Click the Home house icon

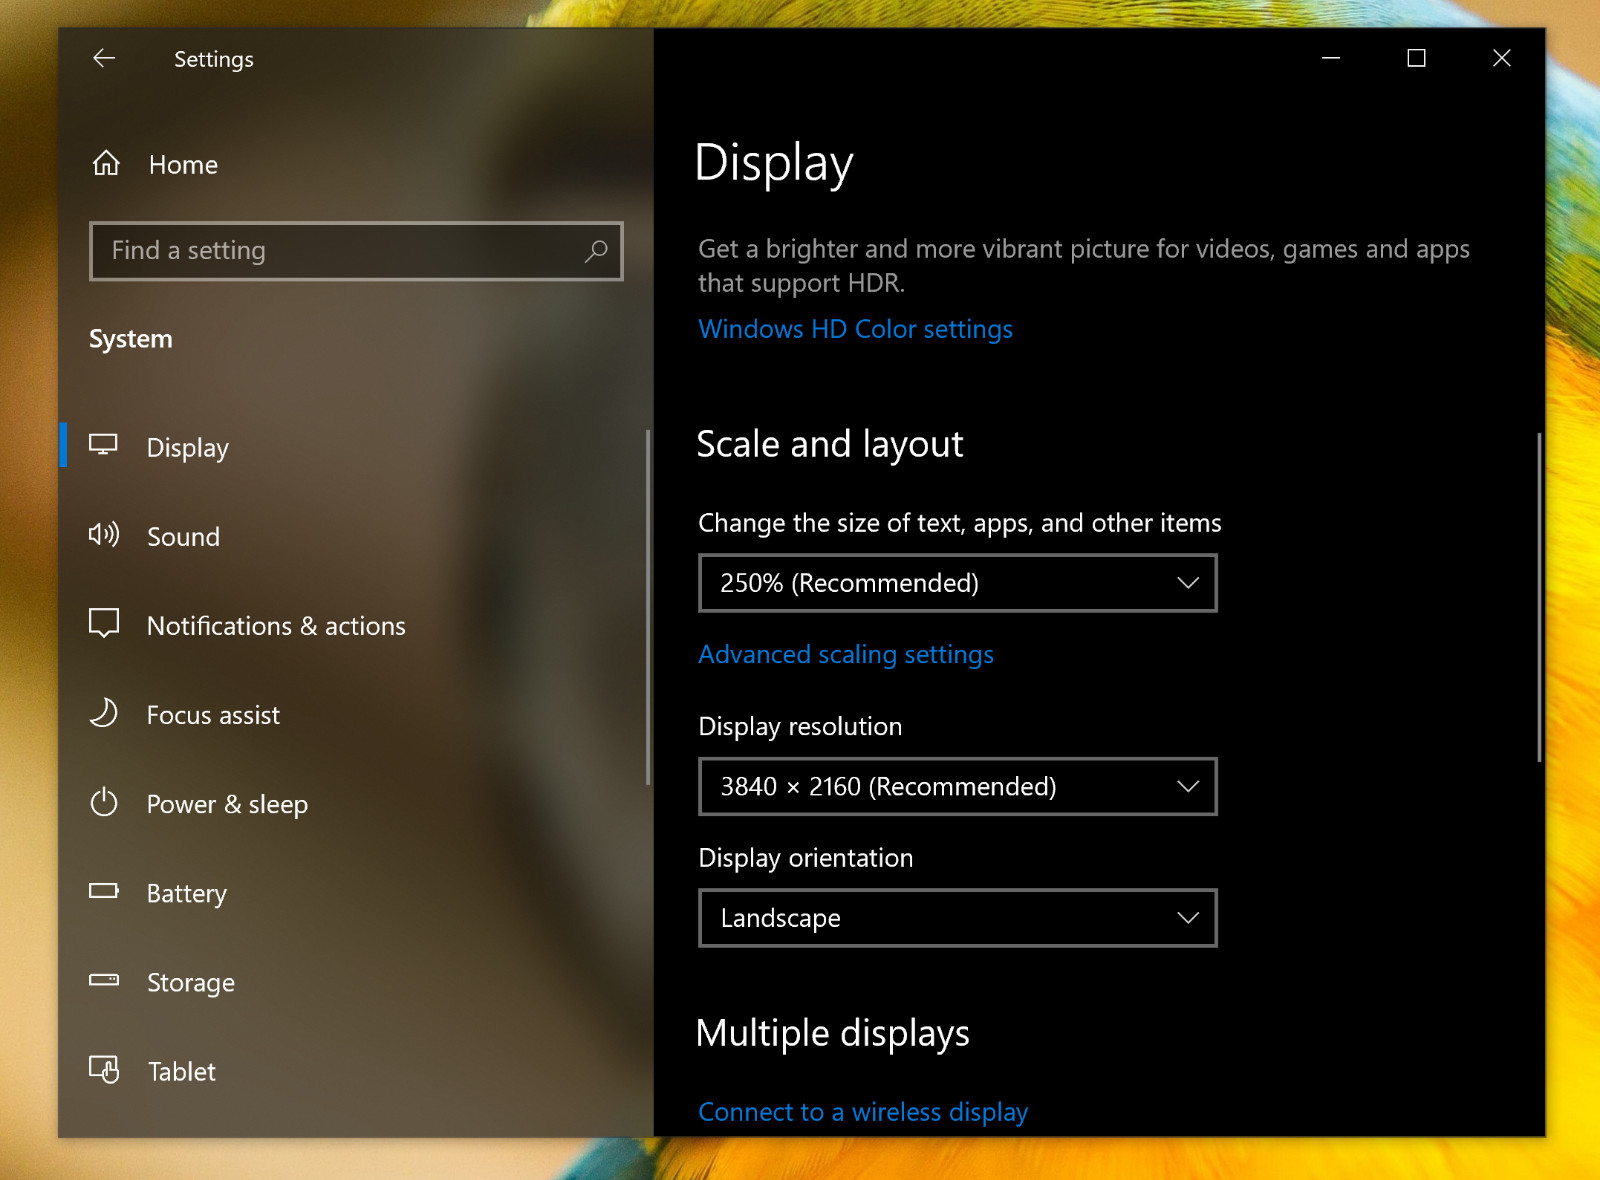coord(106,163)
